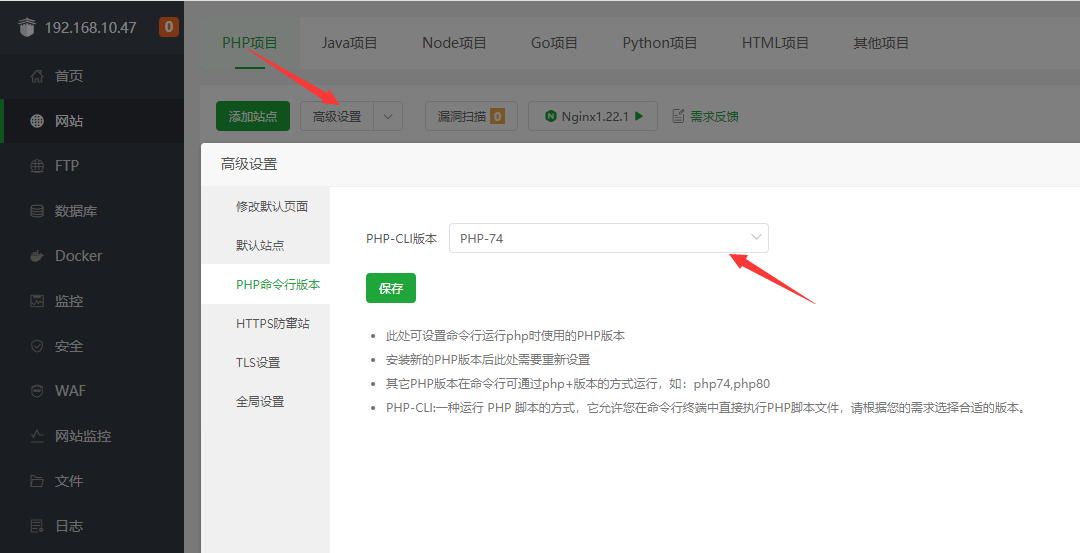Image resolution: width=1080 pixels, height=553 pixels.
Task: Click the WAF shield icon
Action: coord(37,390)
